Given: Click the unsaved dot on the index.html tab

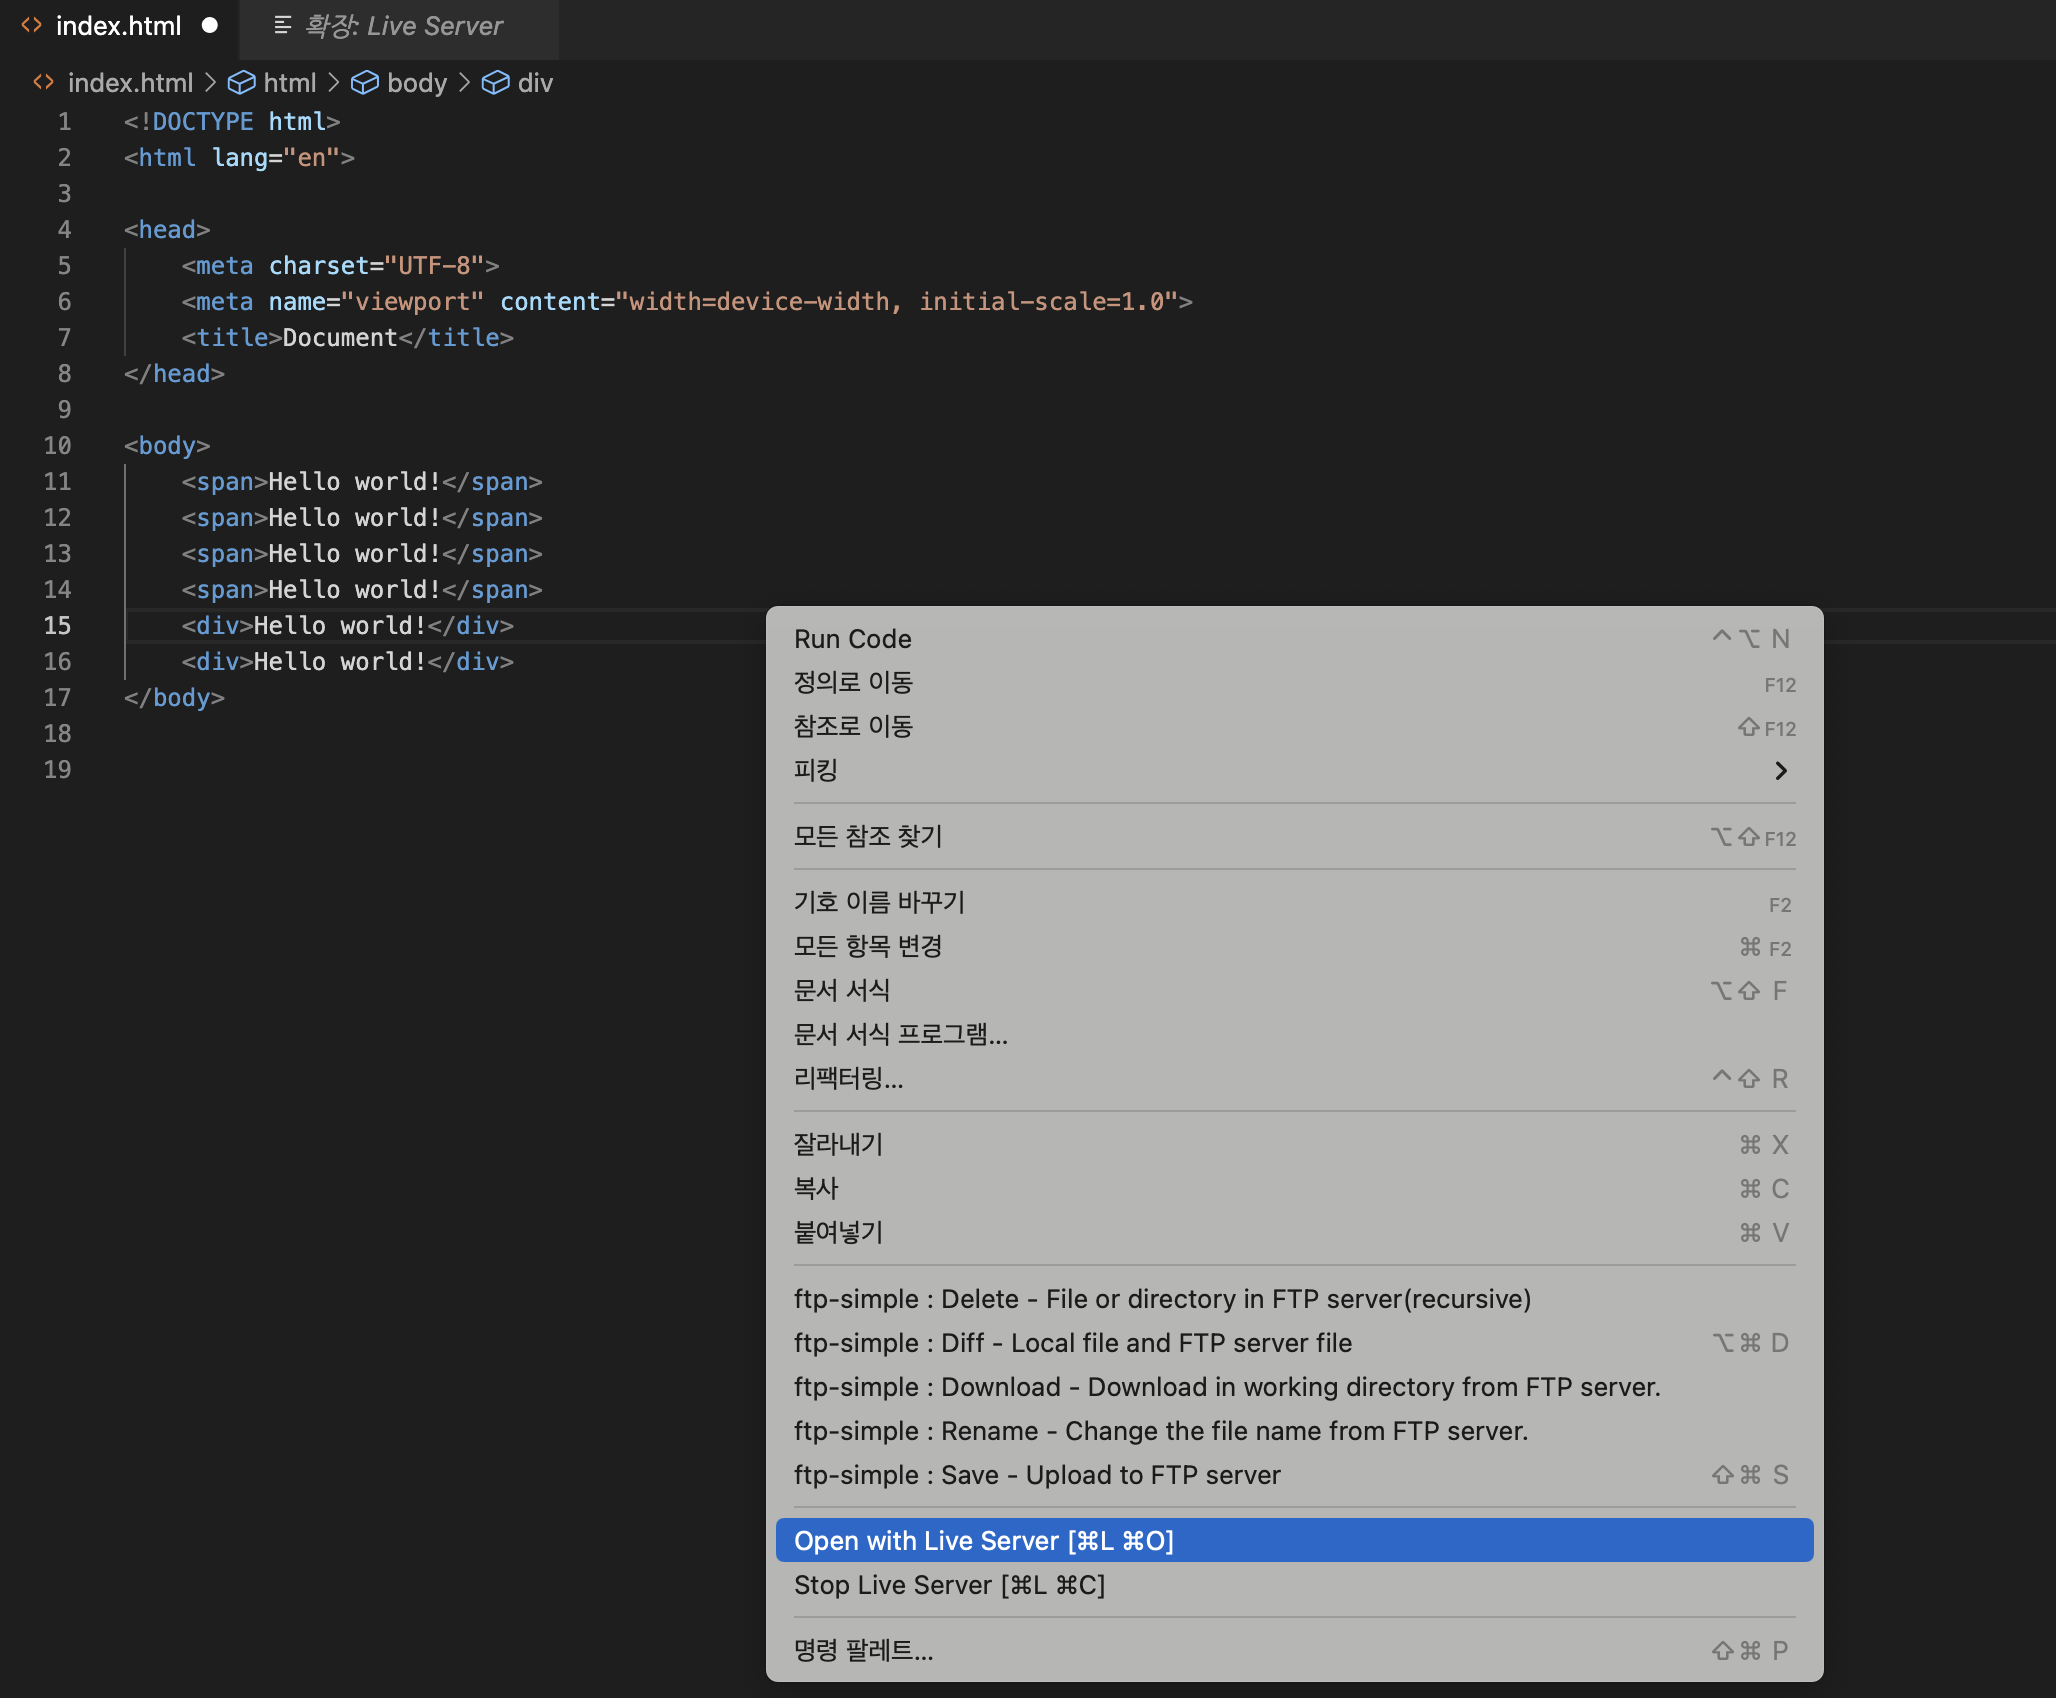Looking at the screenshot, I should pos(210,26).
